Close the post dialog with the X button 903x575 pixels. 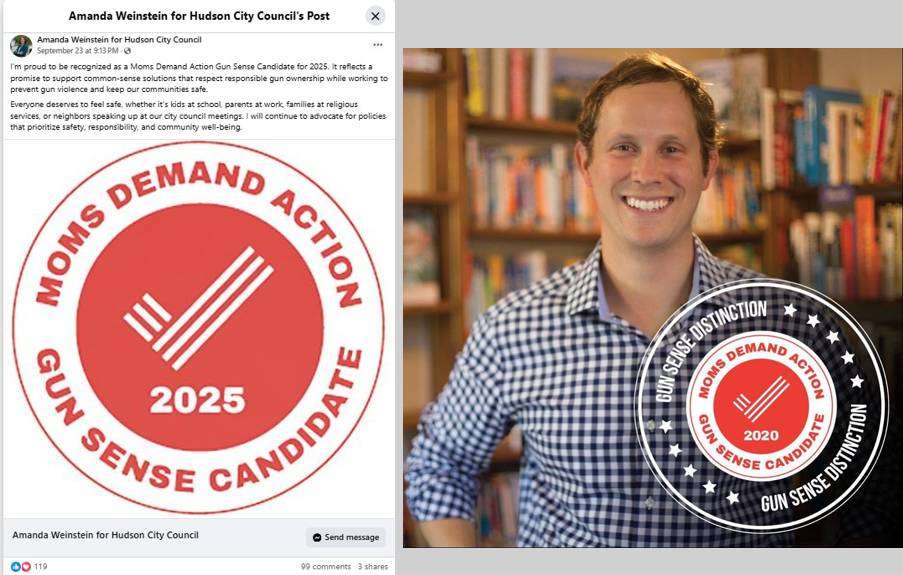375,16
